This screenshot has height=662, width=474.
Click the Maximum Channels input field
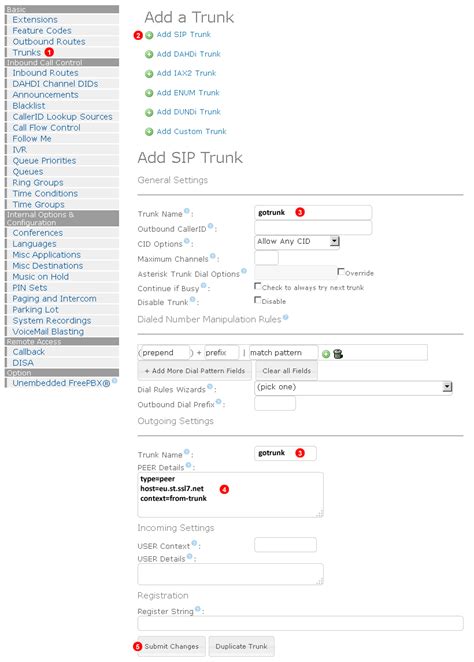[266, 258]
